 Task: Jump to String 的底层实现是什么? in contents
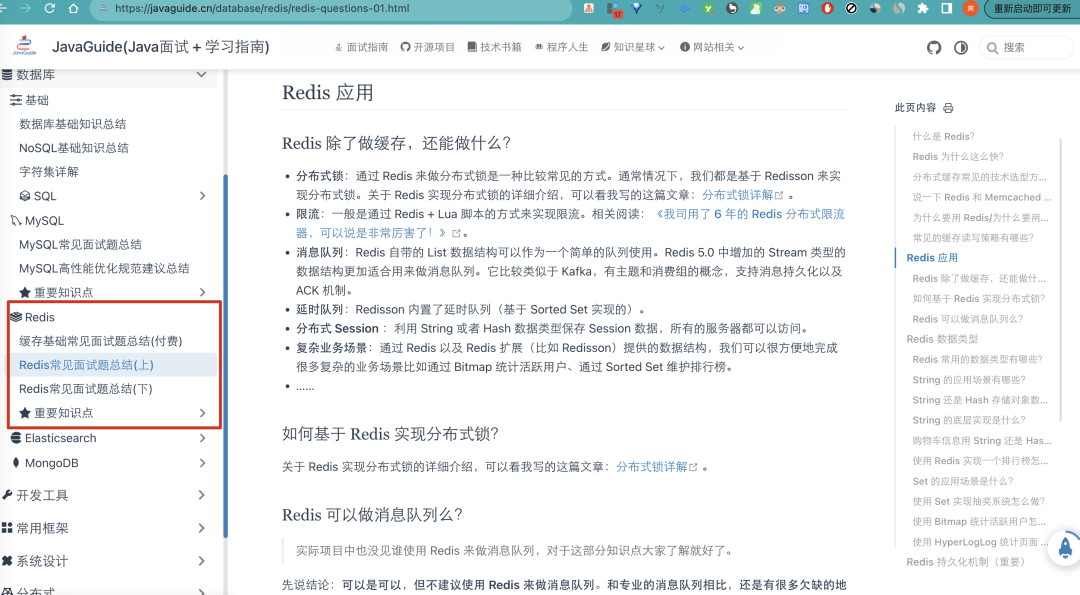point(969,421)
